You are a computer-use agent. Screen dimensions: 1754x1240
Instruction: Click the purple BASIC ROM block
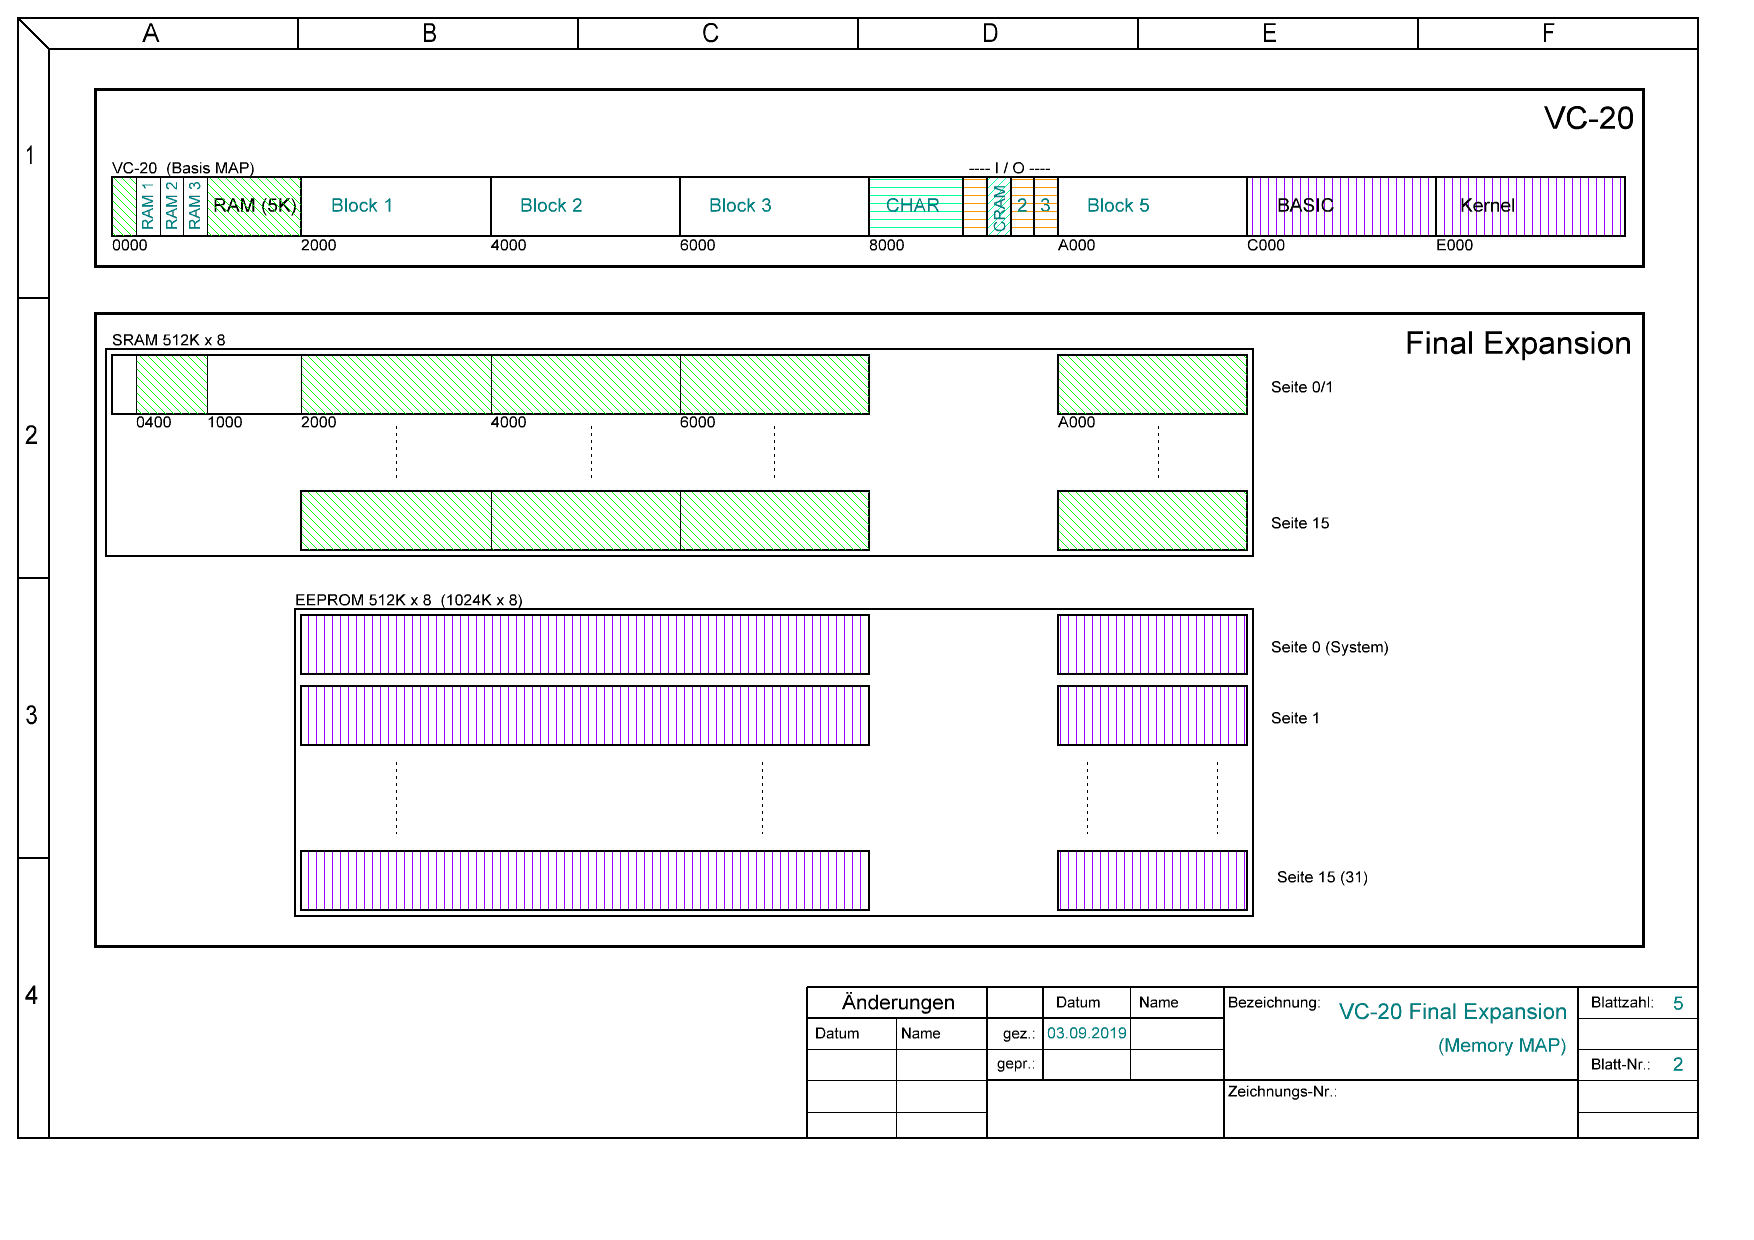[1306, 206]
